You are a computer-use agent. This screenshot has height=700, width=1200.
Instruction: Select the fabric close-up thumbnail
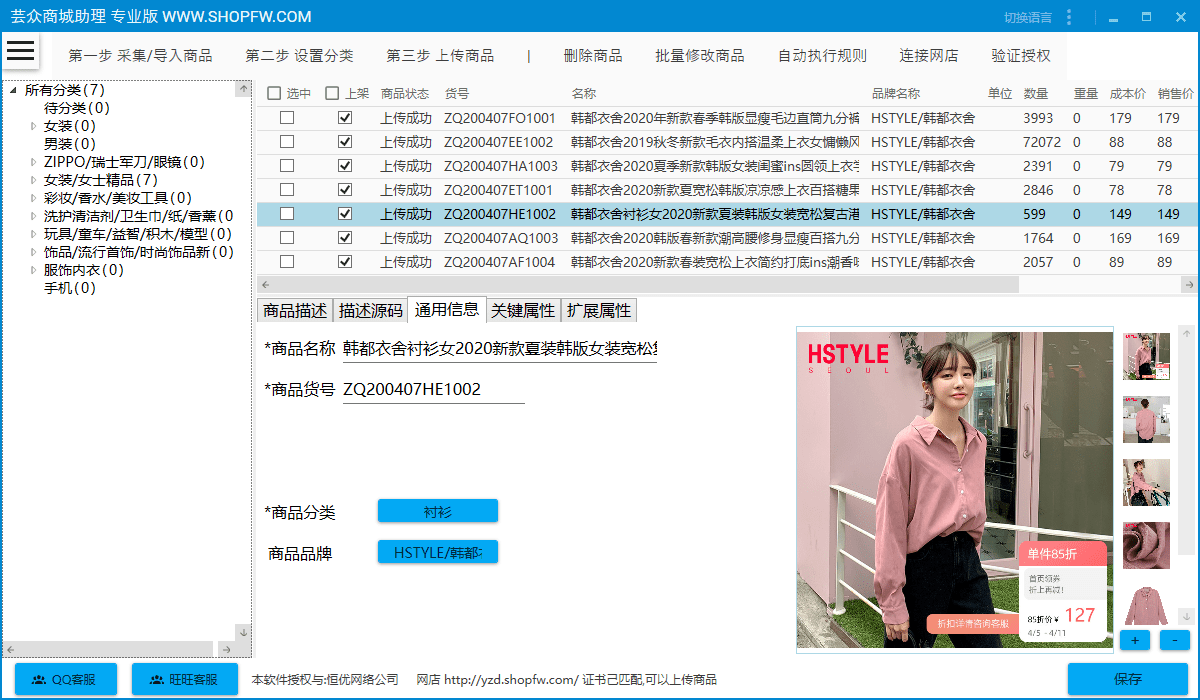[1146, 545]
